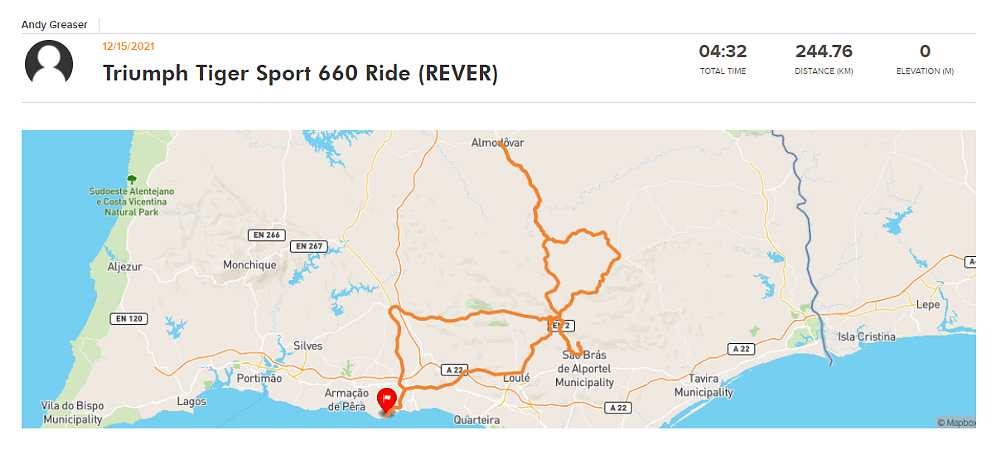The image size is (1000, 466).
Task: Open the Triumph Tiger Sport 660 Ride title
Action: pyautogui.click(x=300, y=73)
